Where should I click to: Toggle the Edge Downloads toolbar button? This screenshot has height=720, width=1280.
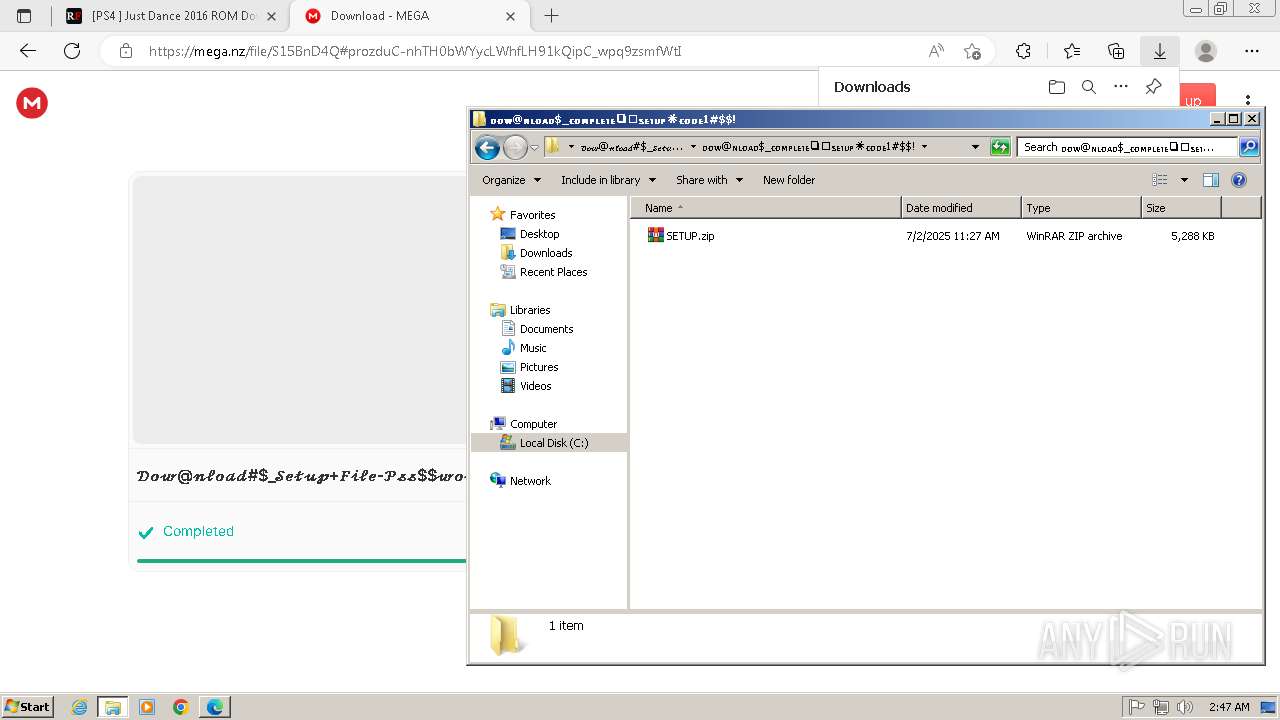[1160, 51]
